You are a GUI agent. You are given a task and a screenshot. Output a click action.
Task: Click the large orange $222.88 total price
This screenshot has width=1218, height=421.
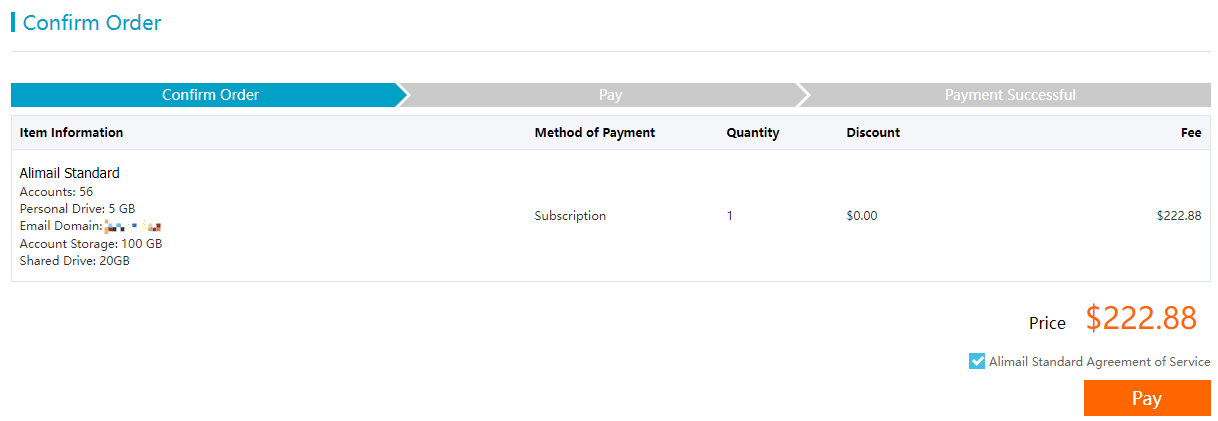coord(1140,318)
